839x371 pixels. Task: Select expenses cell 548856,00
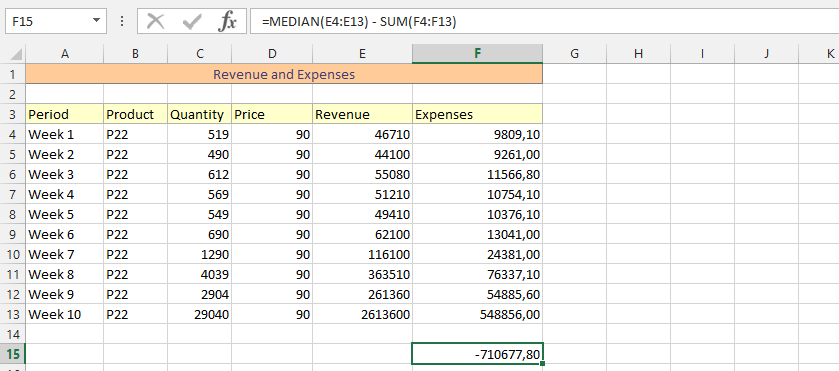pos(477,314)
